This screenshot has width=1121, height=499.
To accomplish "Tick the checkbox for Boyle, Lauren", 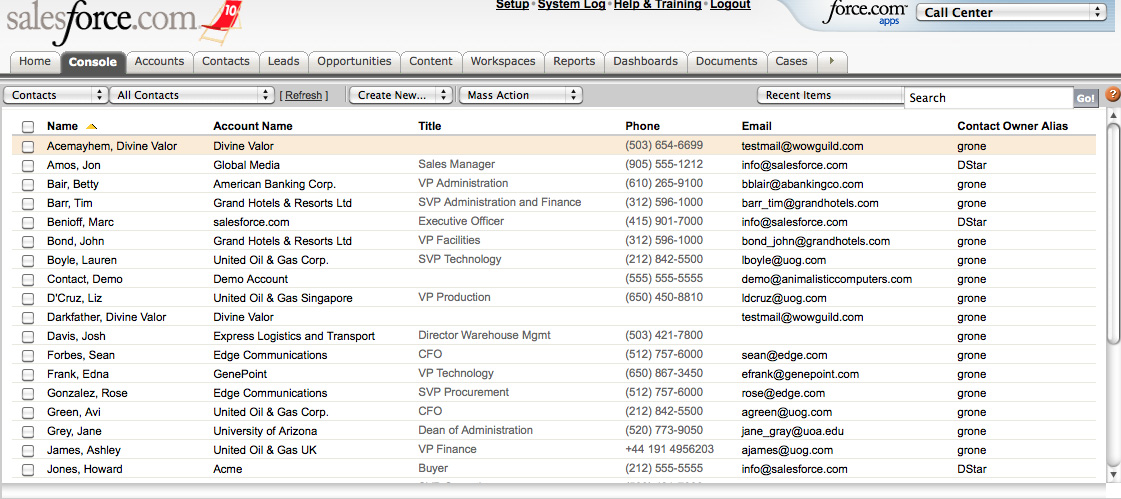I will coord(28,260).
